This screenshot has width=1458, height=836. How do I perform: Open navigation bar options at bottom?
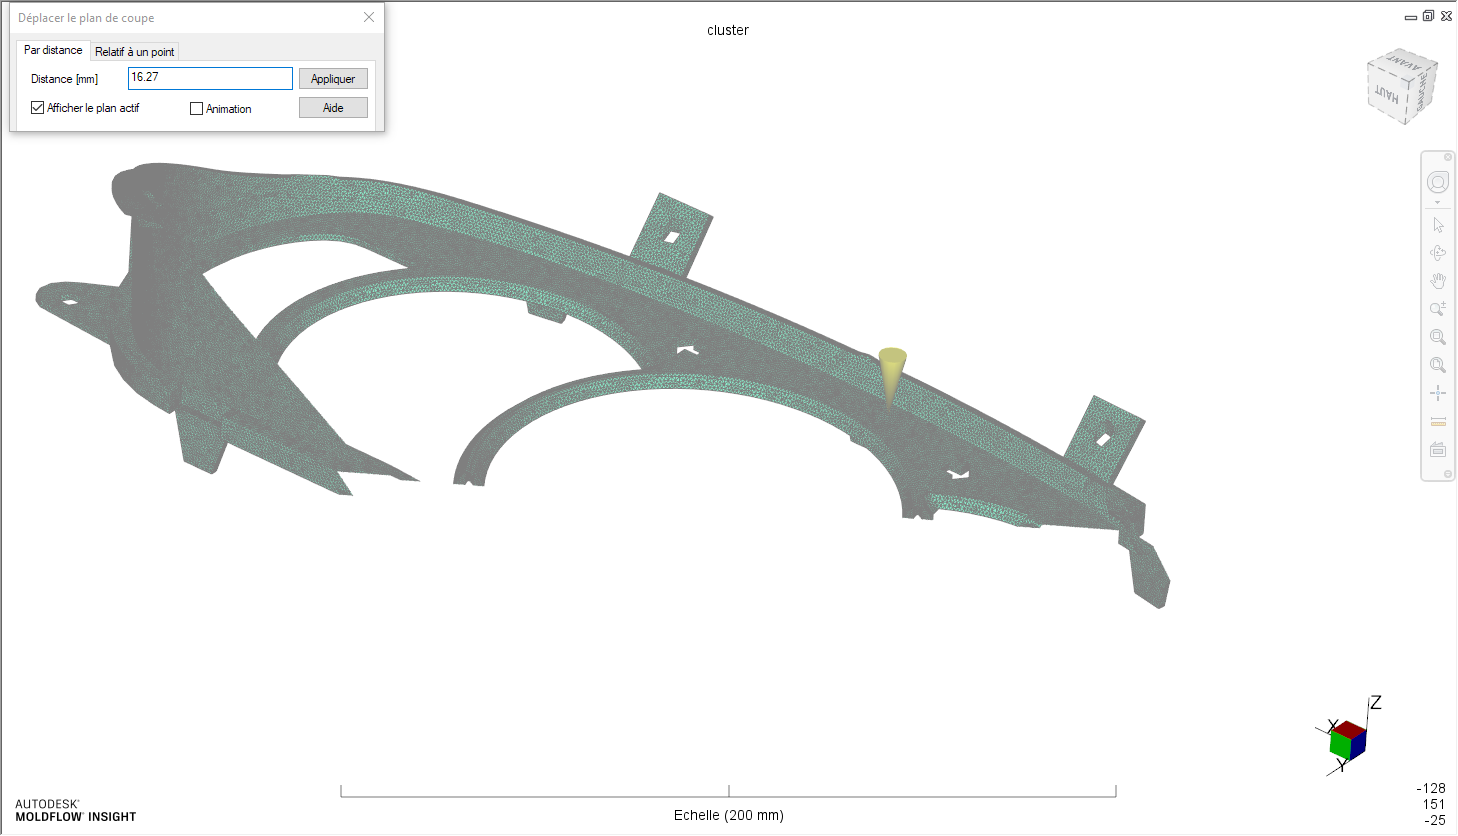1447,474
